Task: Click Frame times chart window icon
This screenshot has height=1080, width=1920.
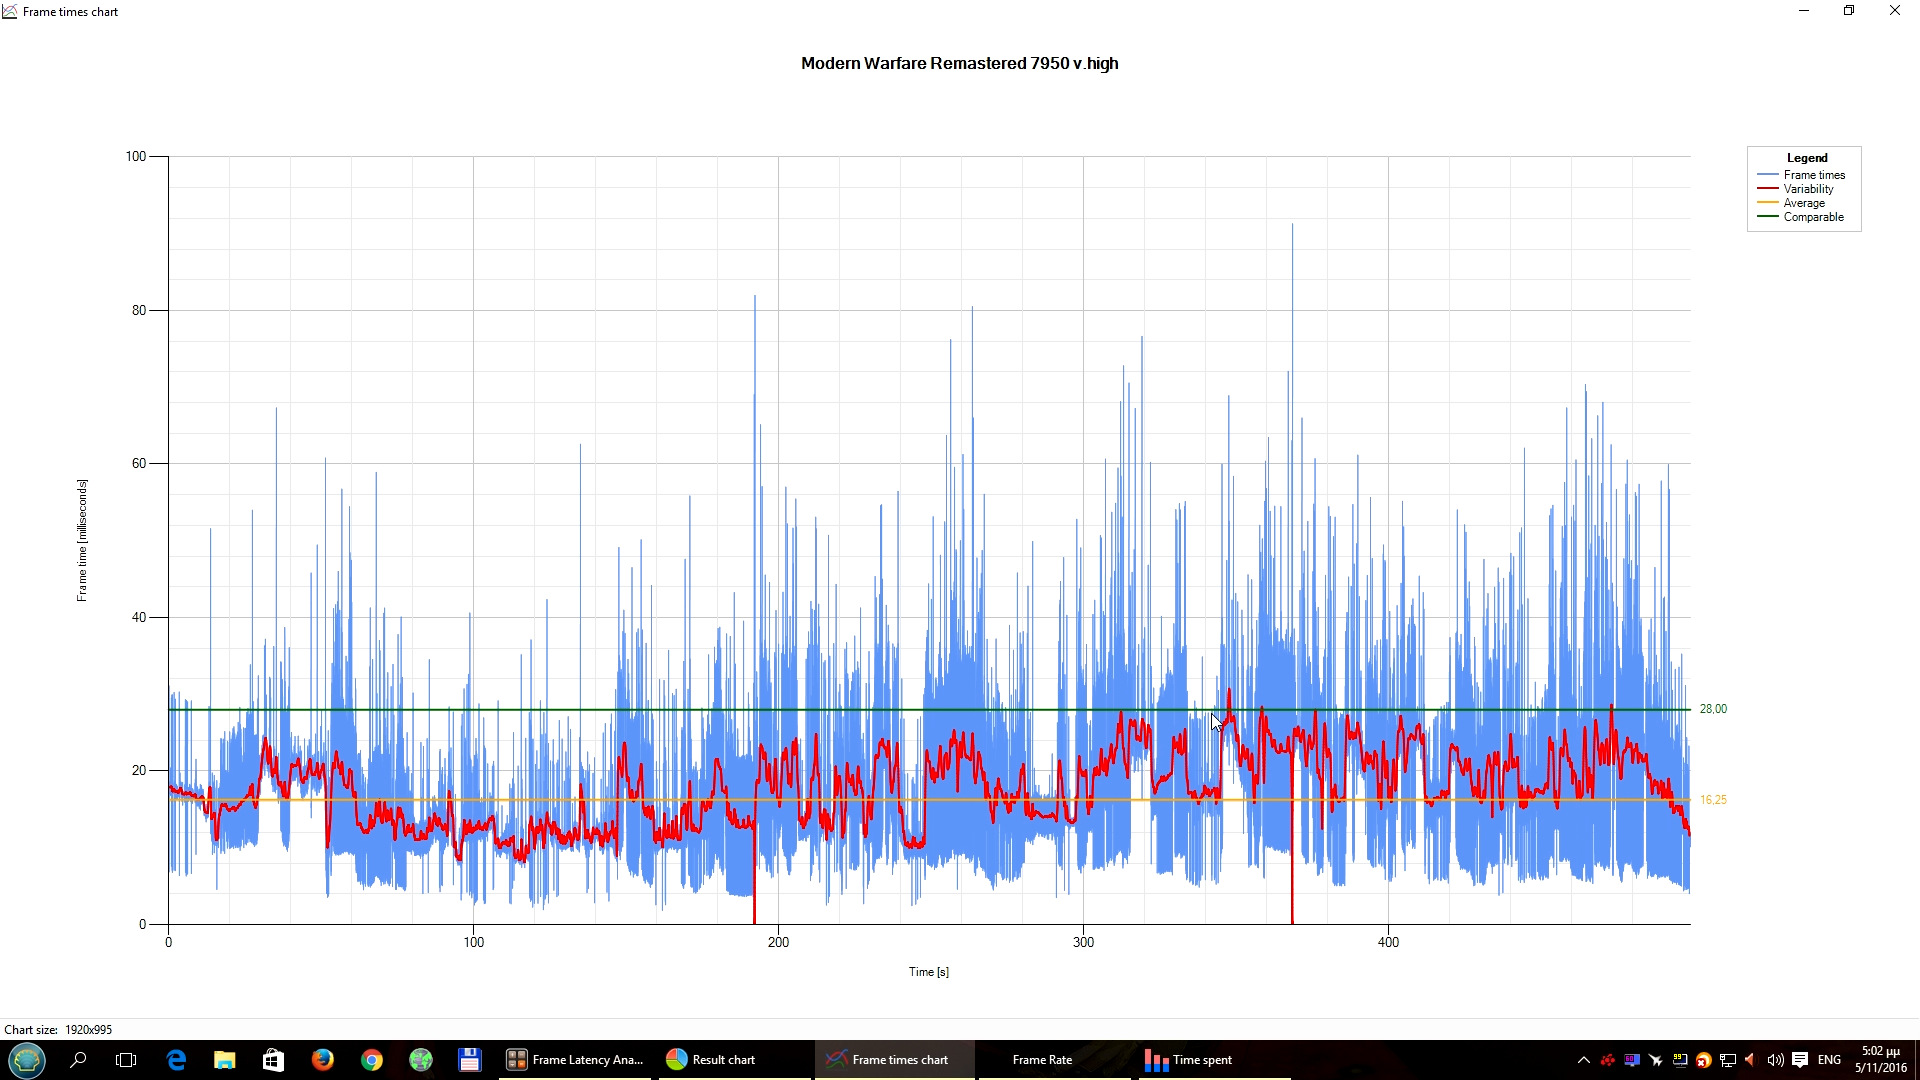Action: (10, 12)
